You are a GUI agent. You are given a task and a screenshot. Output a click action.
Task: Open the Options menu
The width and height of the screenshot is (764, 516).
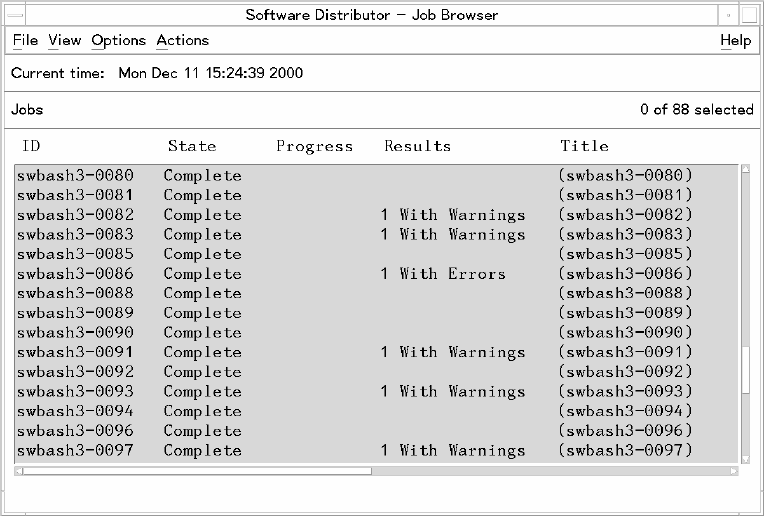pos(118,40)
